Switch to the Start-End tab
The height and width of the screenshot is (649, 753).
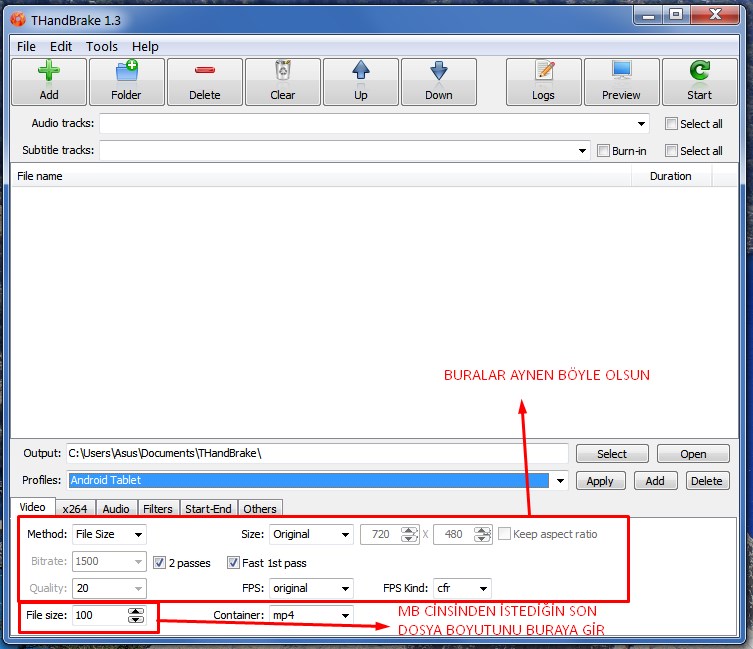pos(208,509)
